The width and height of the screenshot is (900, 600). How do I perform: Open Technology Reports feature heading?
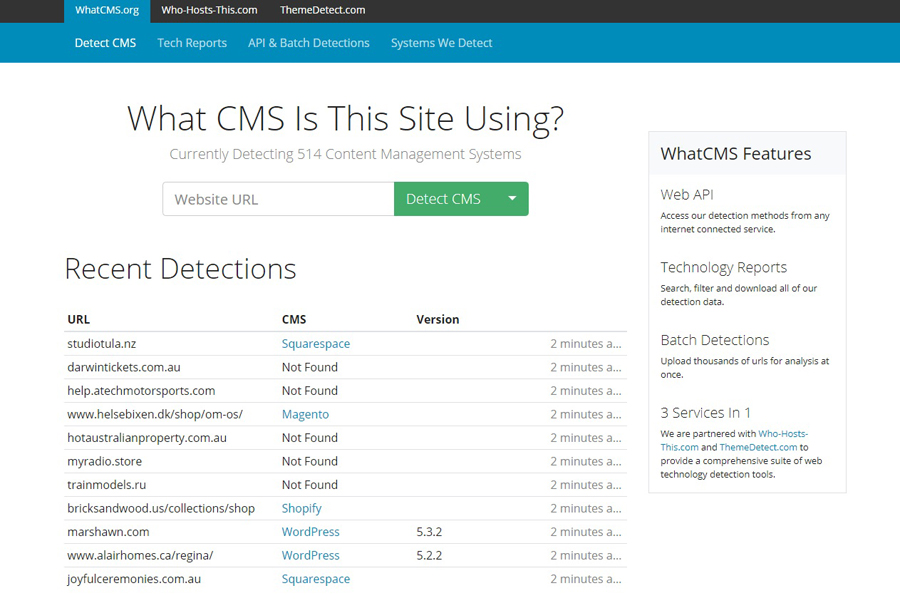point(723,267)
